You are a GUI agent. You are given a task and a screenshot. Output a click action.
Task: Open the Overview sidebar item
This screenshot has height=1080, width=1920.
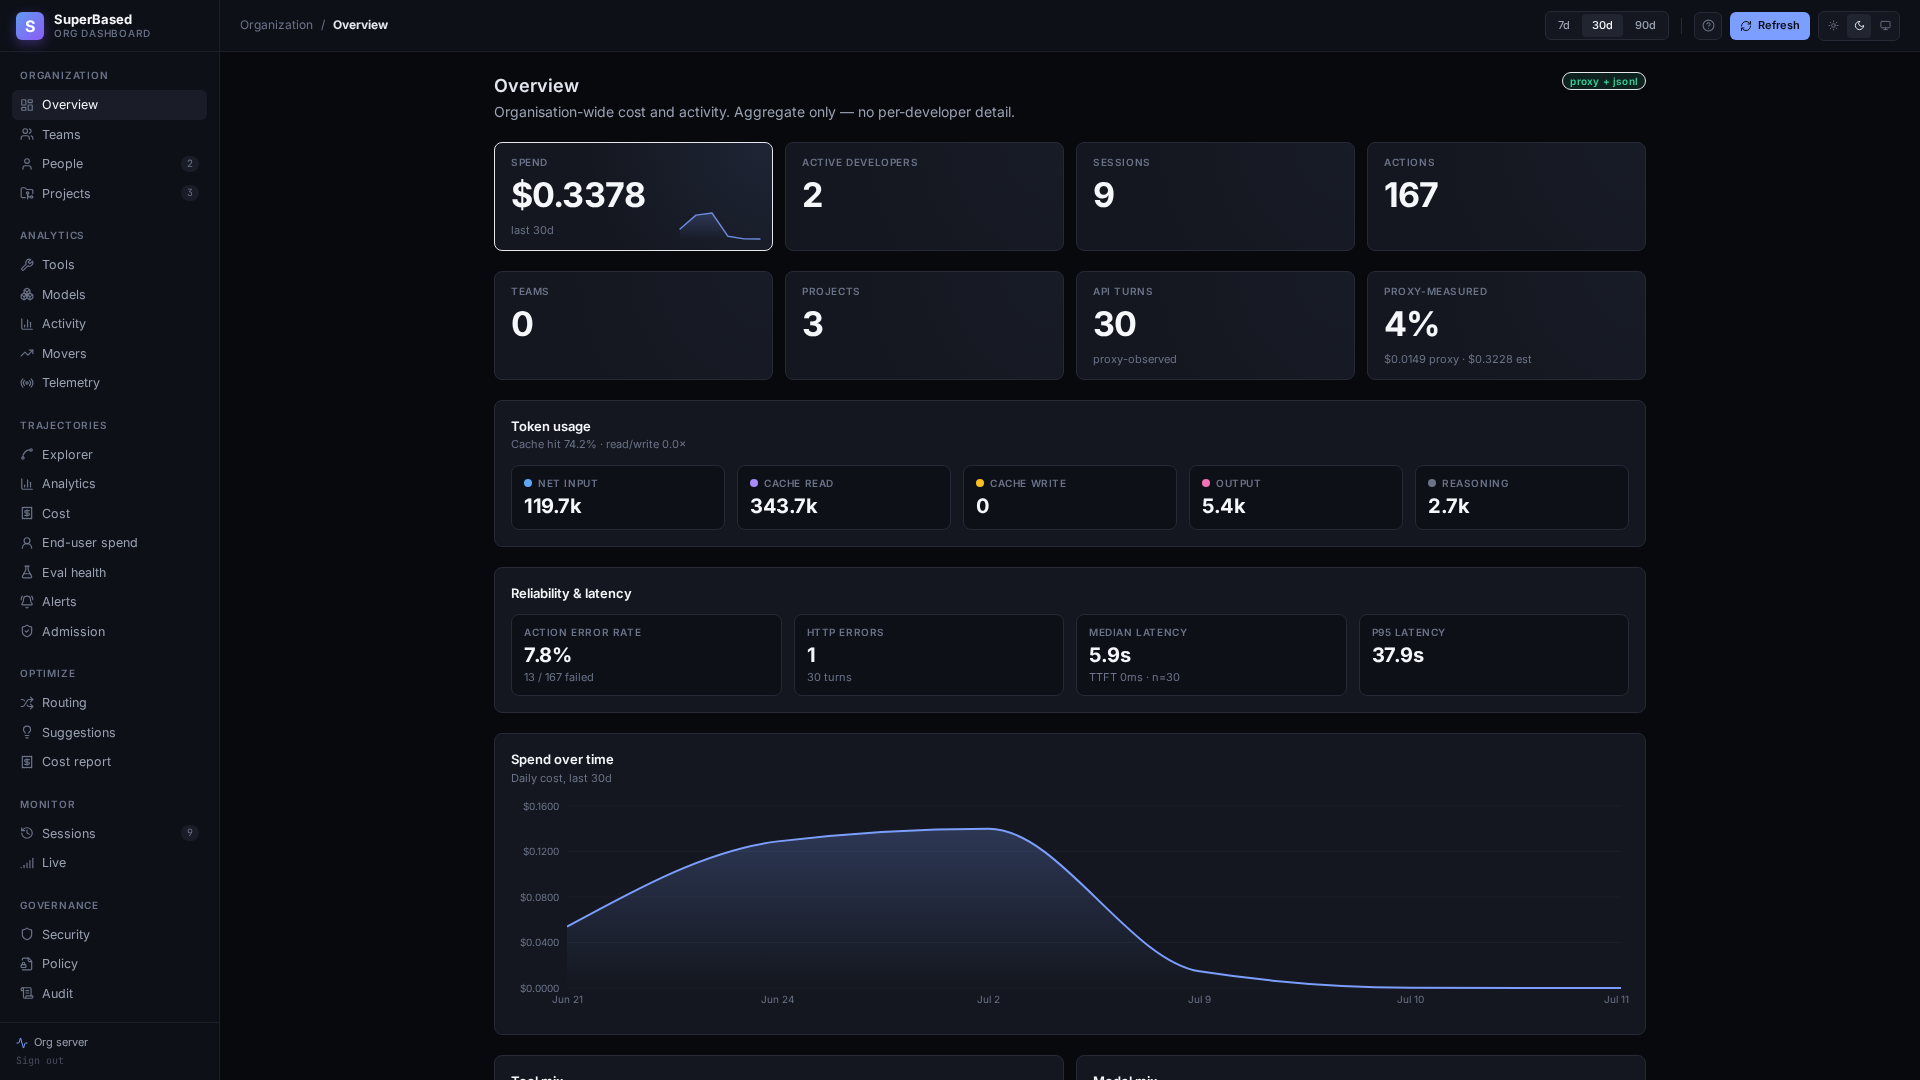[109, 105]
